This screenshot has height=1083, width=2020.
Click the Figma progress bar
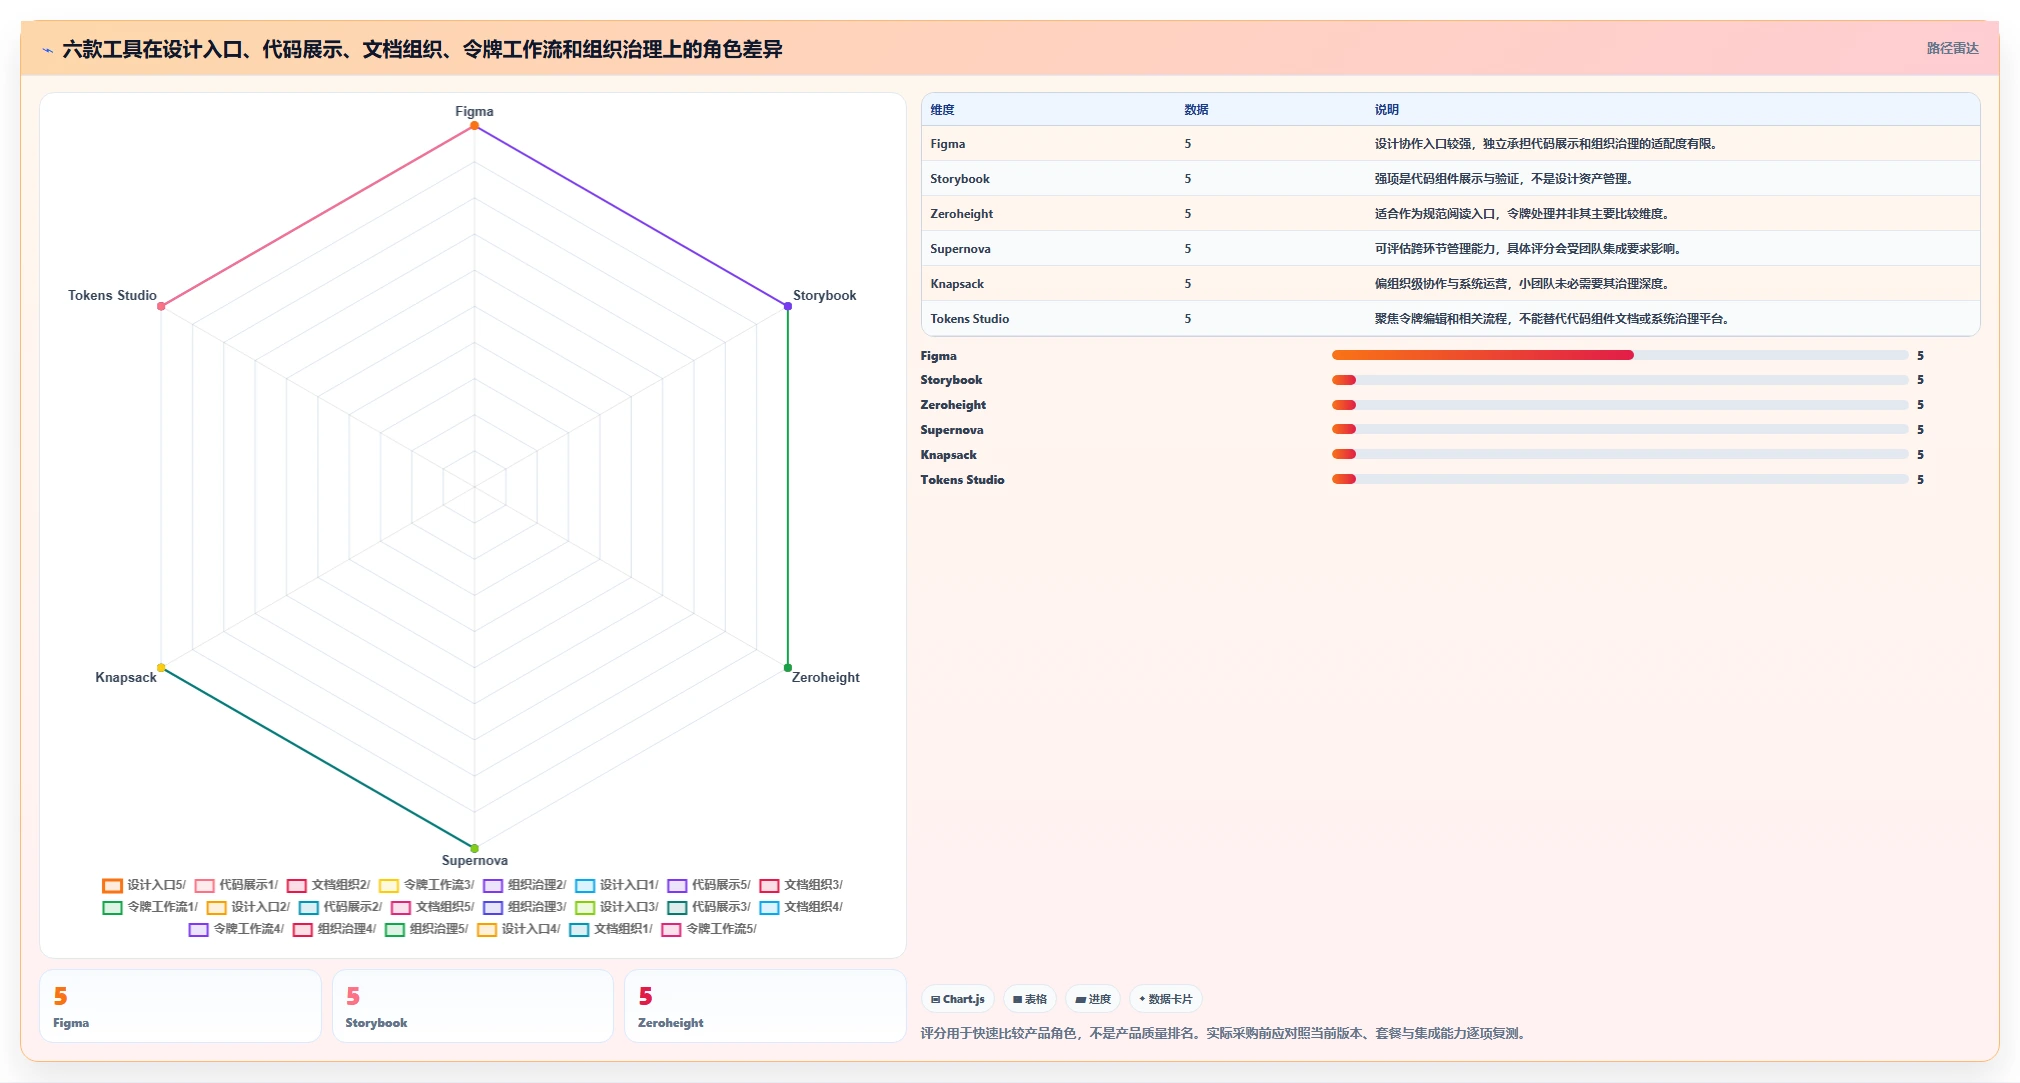(1619, 355)
